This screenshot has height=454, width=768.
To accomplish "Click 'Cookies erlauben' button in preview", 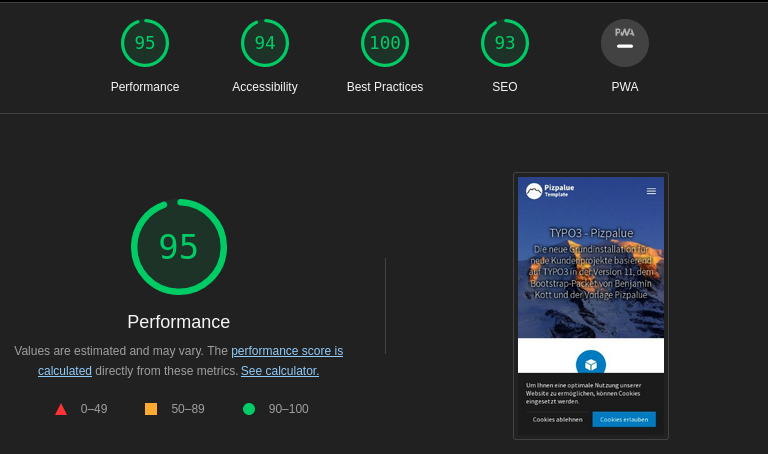I will 624,419.
